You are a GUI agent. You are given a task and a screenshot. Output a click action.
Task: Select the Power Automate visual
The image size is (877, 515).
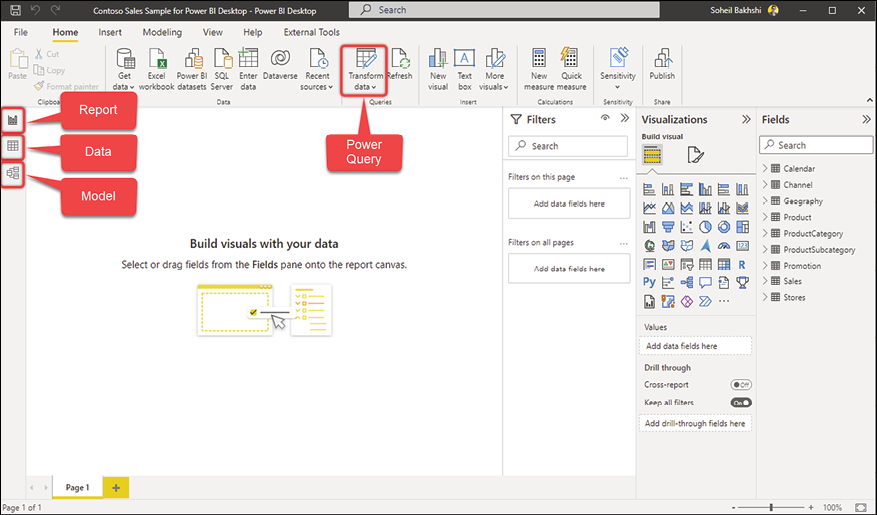[x=705, y=301]
